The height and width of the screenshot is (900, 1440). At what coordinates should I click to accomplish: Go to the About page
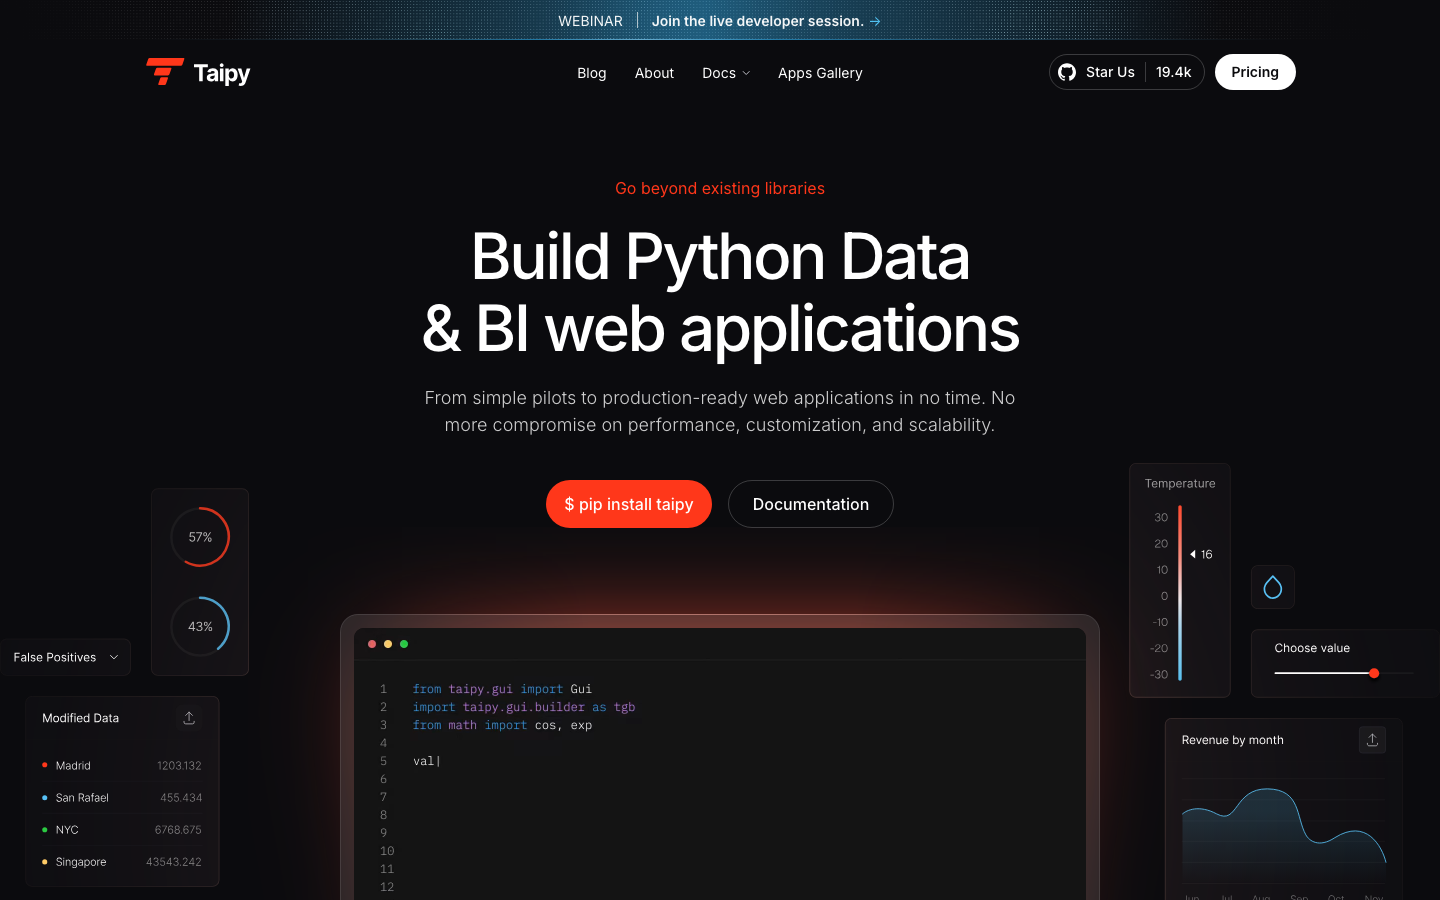point(655,73)
